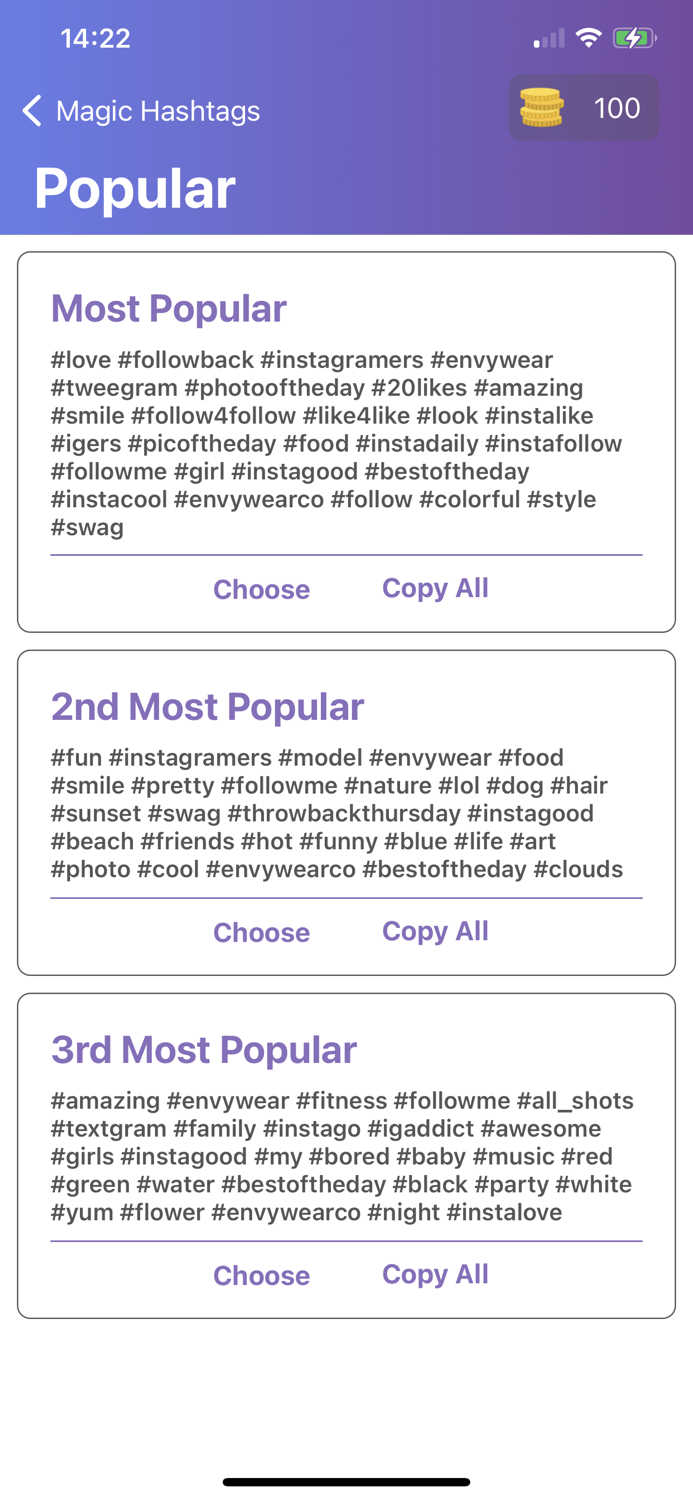
Task: Tap the Wi-Fi signal icon
Action: click(x=589, y=36)
